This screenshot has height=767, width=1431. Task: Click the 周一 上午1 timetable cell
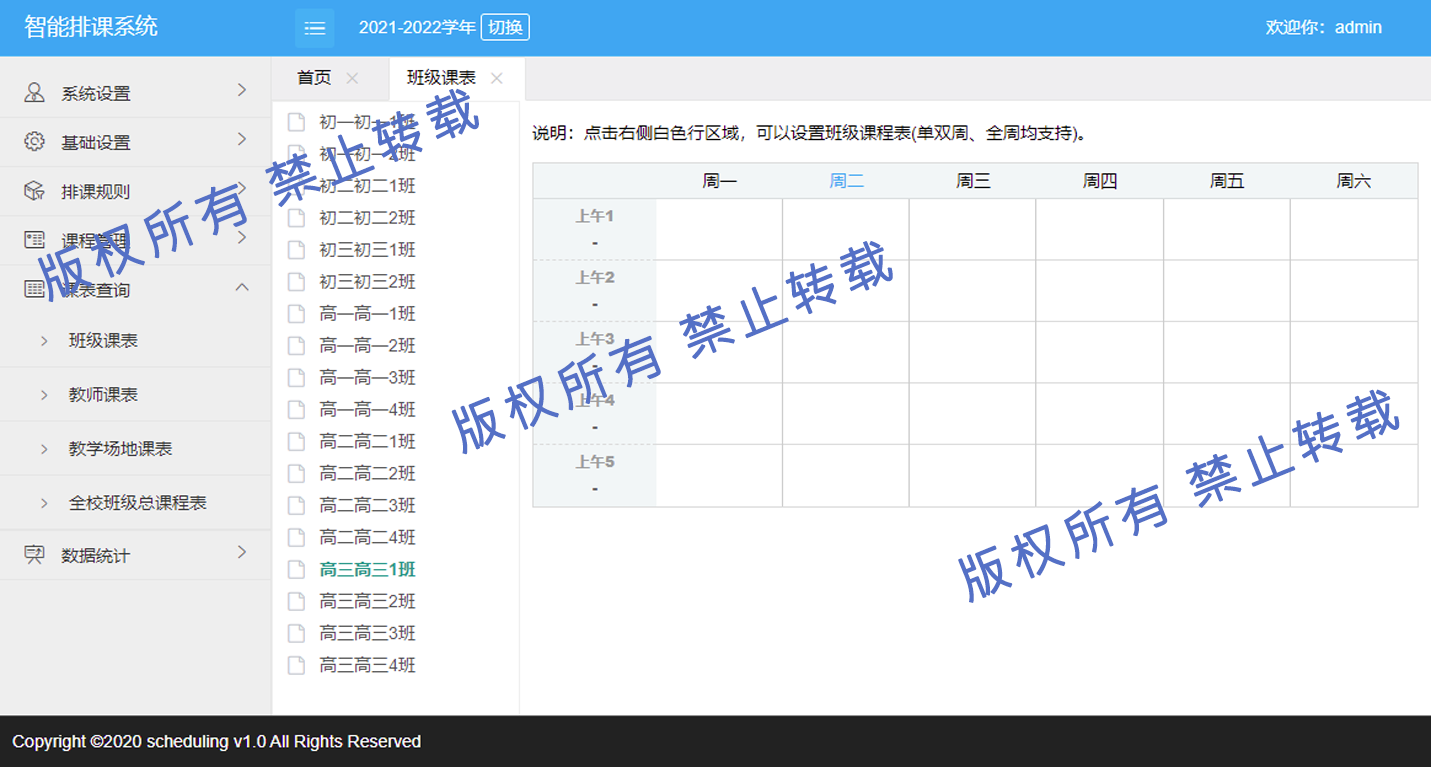tap(719, 229)
